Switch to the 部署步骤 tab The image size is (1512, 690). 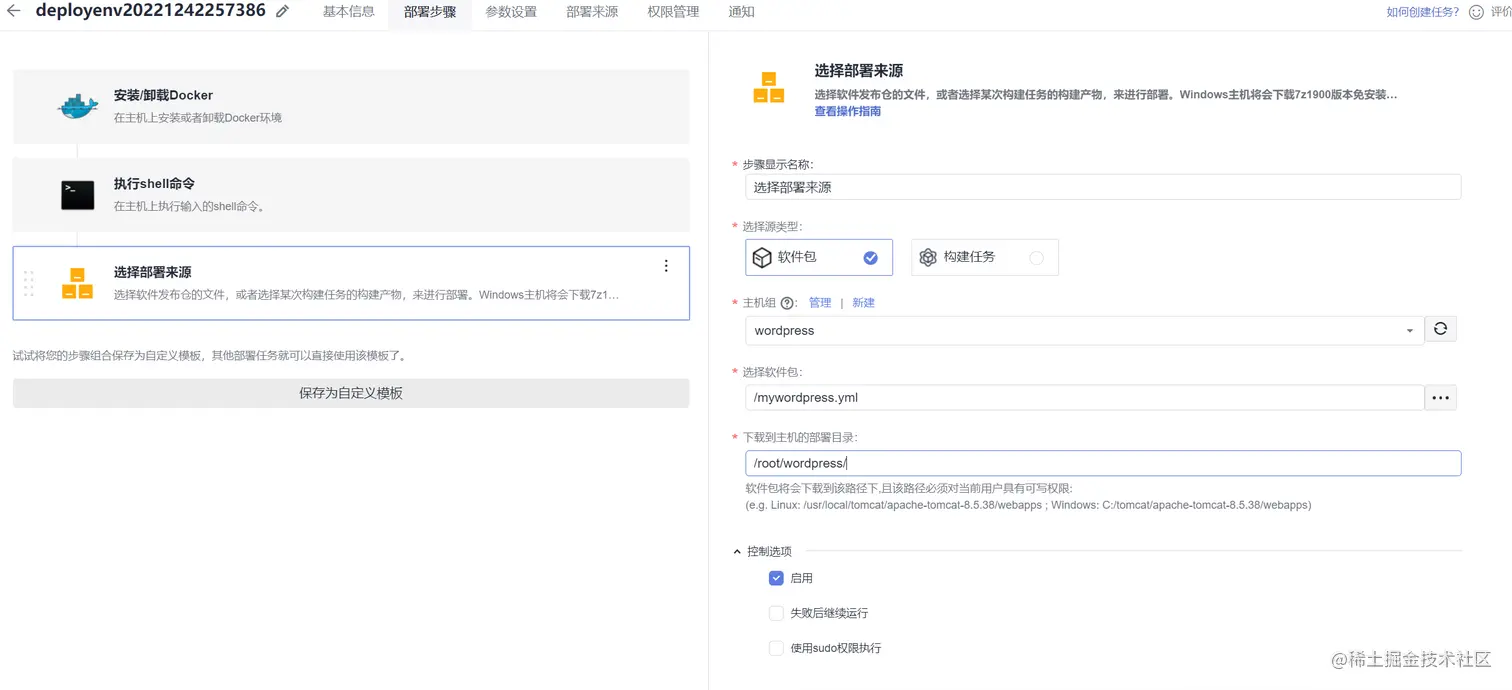(430, 12)
